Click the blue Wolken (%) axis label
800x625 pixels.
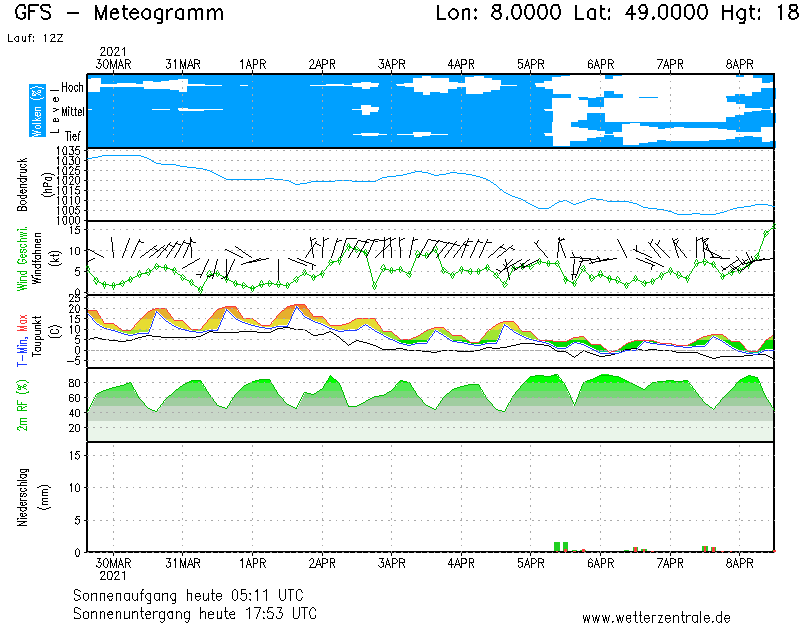tap(37, 111)
